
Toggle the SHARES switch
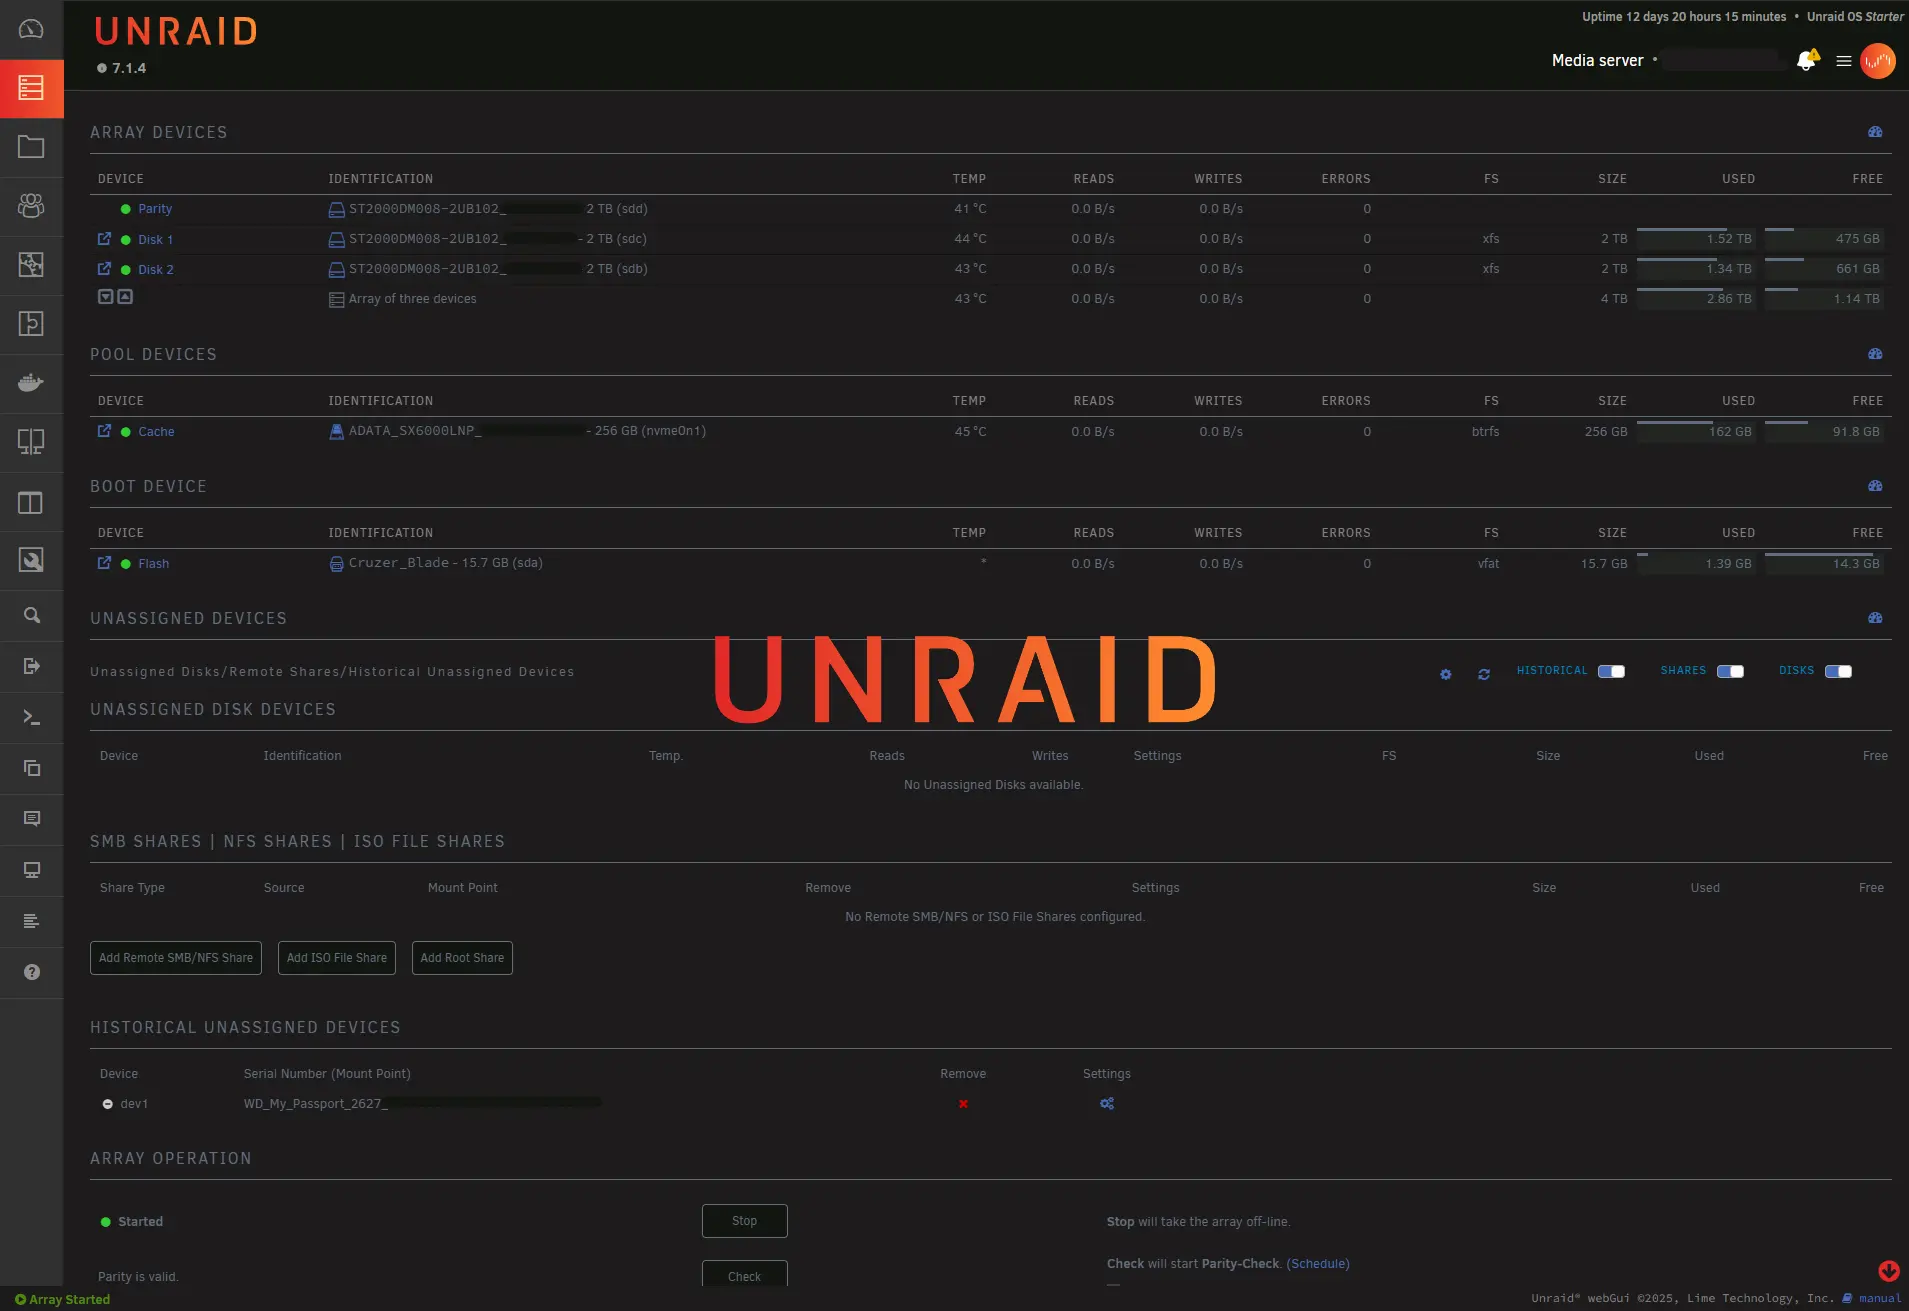tap(1730, 671)
